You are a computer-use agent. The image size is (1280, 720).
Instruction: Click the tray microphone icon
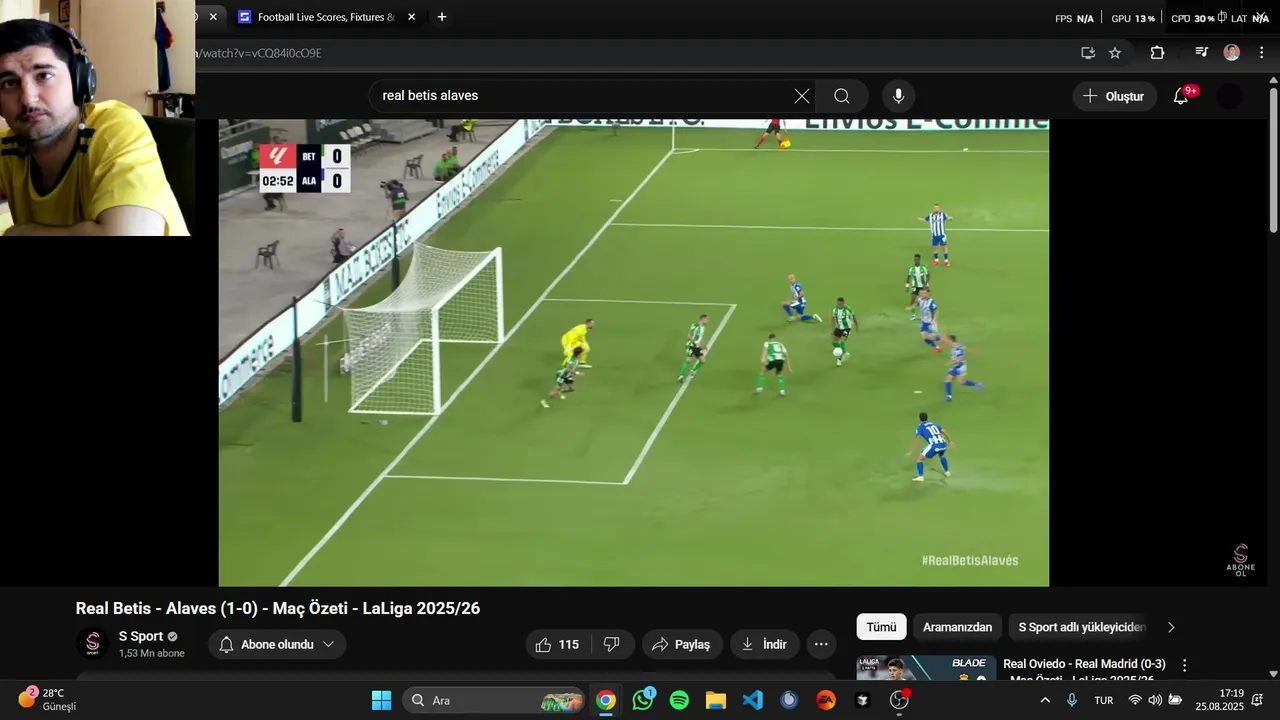click(1072, 700)
